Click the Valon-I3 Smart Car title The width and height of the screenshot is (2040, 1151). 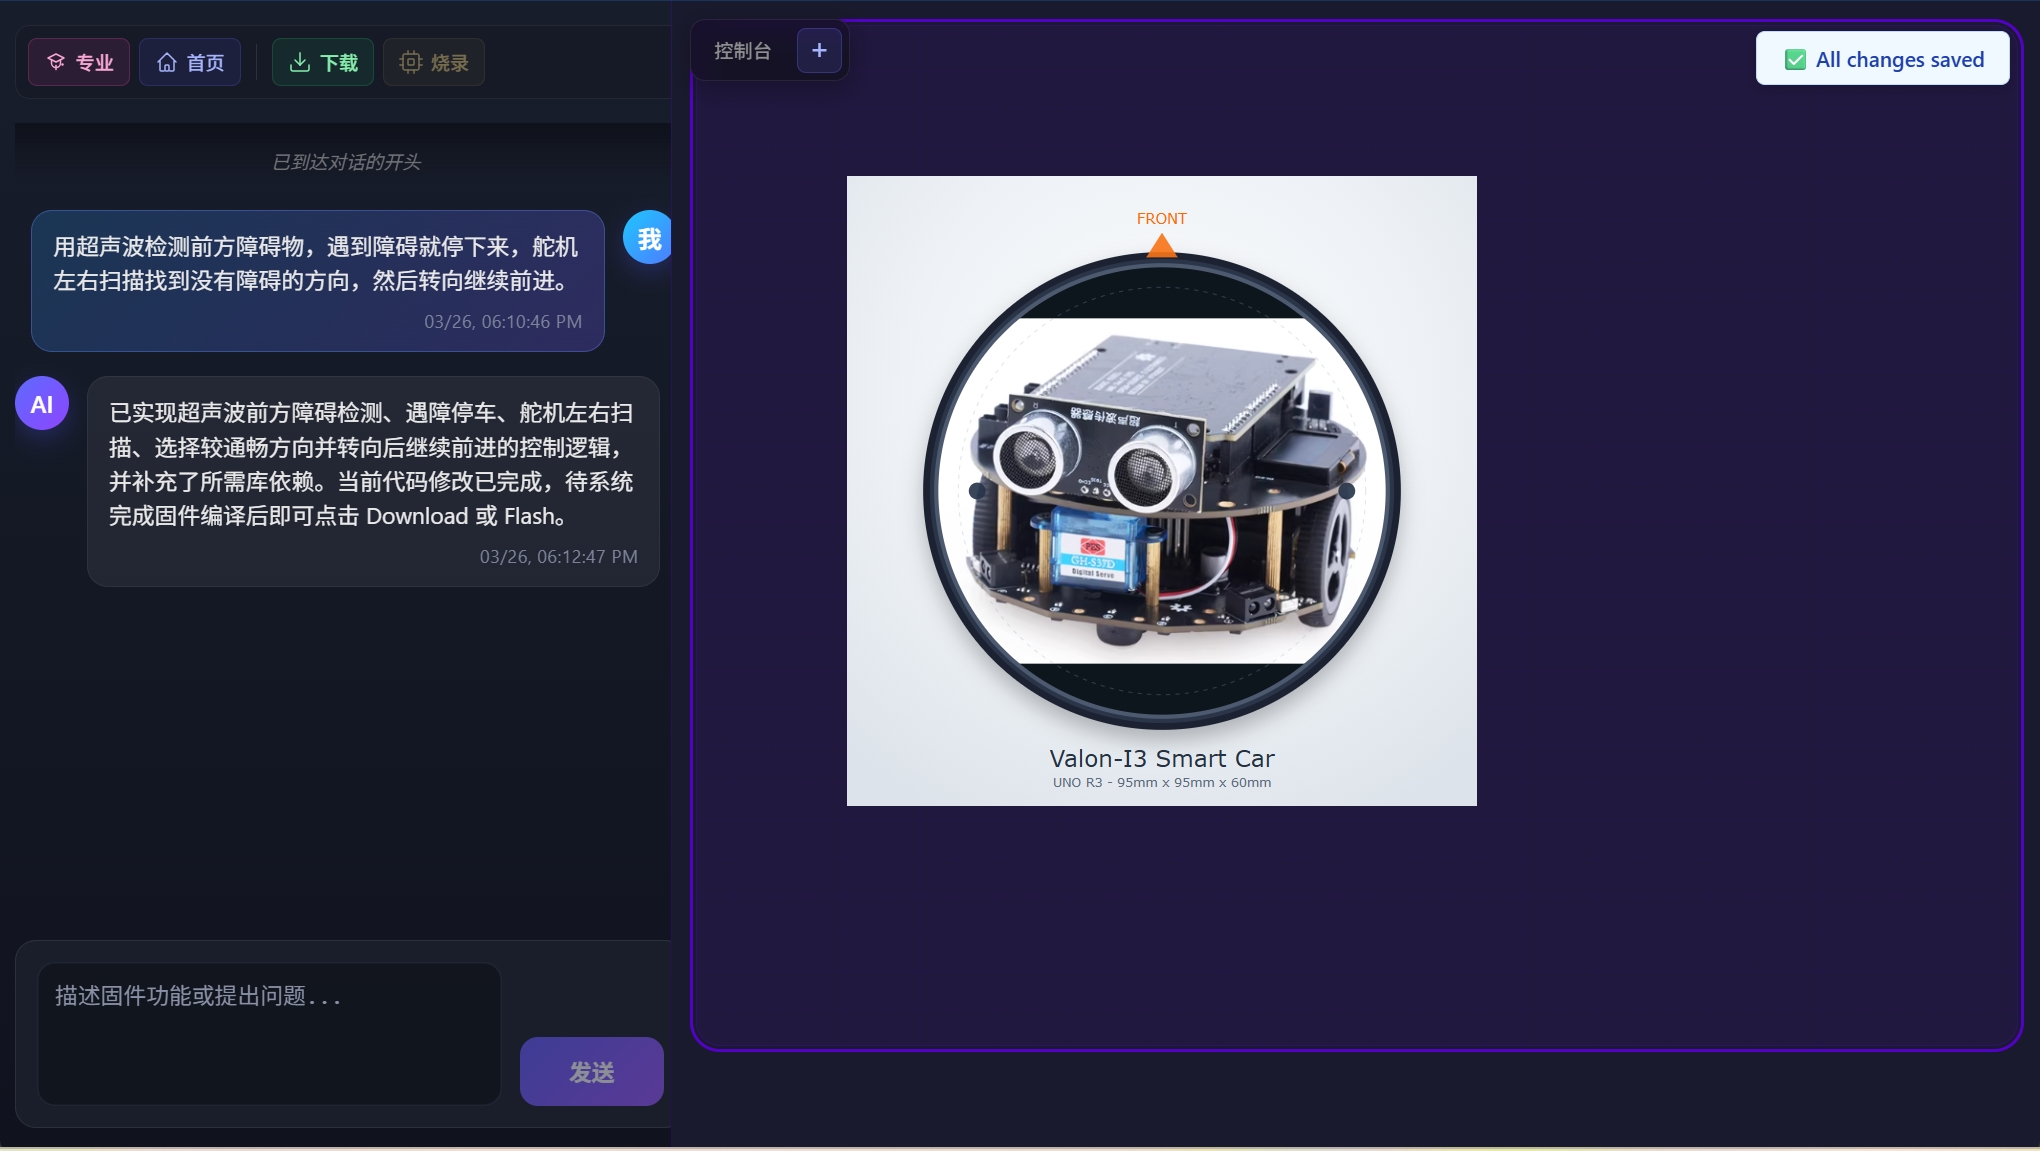coord(1161,758)
